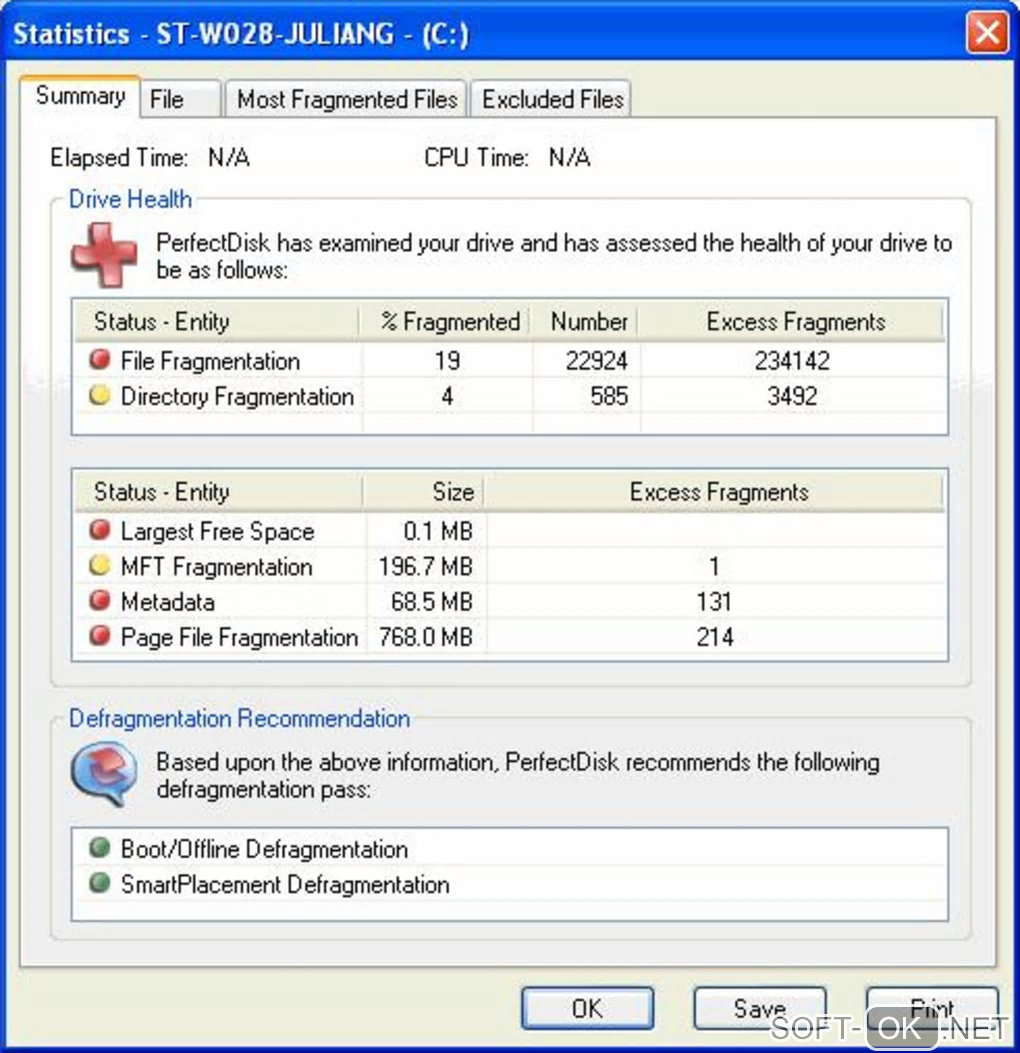
Task: Click Status - Entity header in second table
Action: click(x=218, y=492)
